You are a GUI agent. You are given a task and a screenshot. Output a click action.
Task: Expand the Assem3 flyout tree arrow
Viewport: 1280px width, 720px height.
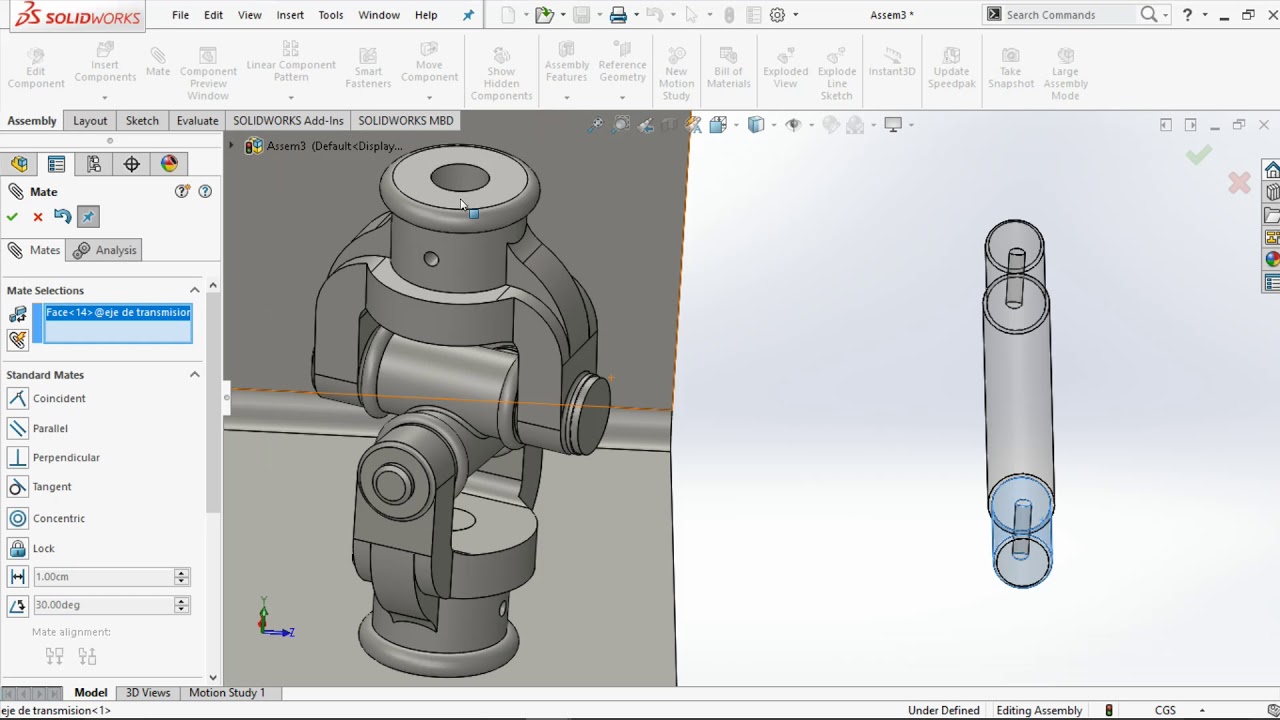coord(232,146)
